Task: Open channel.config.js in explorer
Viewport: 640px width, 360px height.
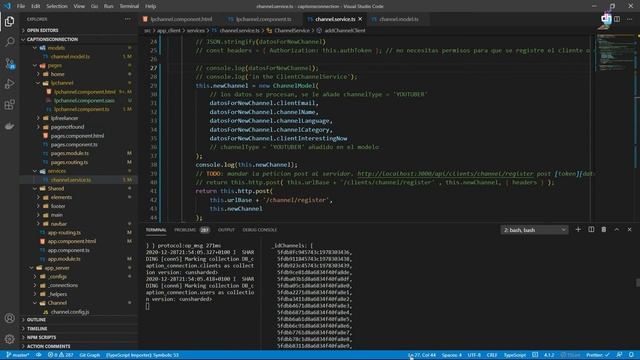Action: pos(70,312)
